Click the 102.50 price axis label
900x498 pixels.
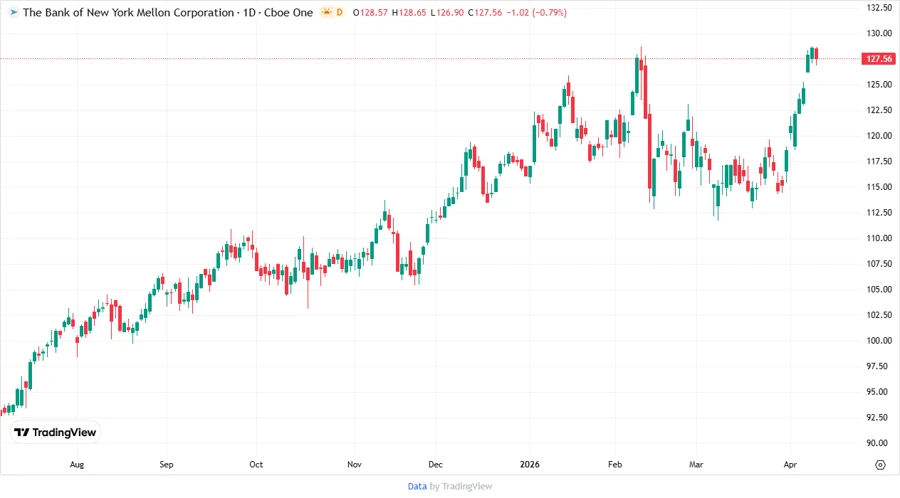[x=879, y=315]
